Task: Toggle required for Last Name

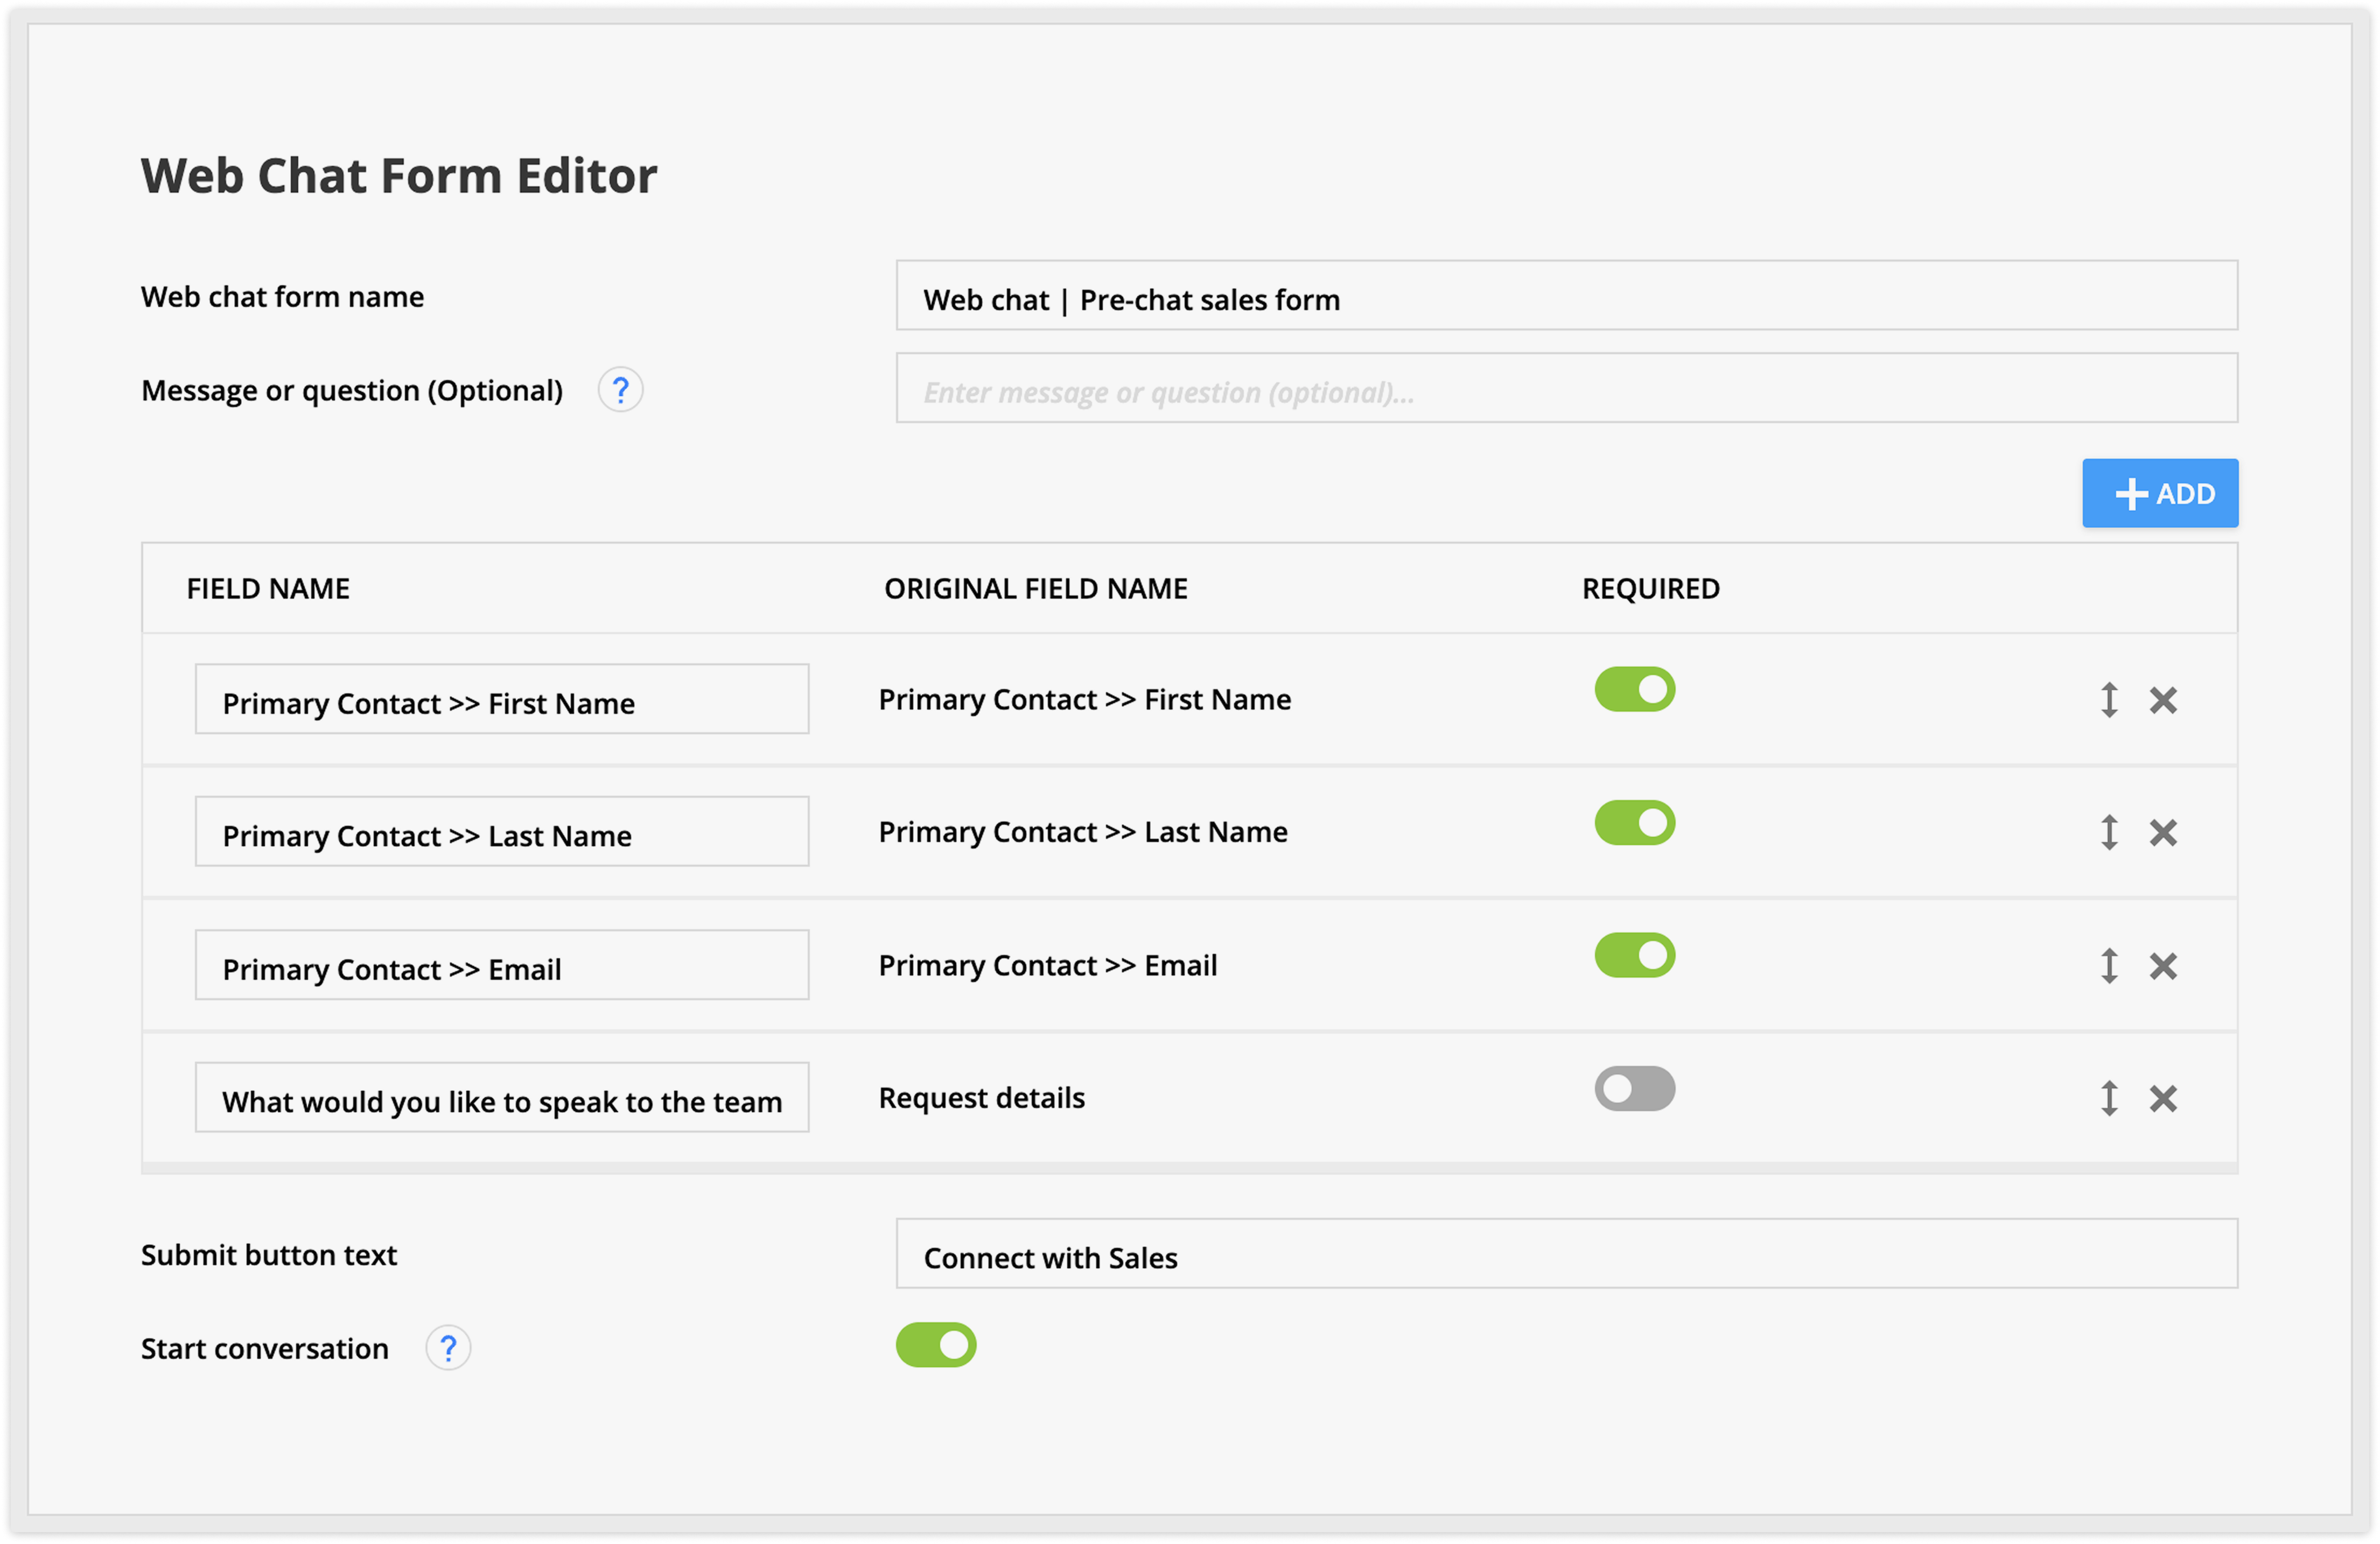Action: 1634,822
